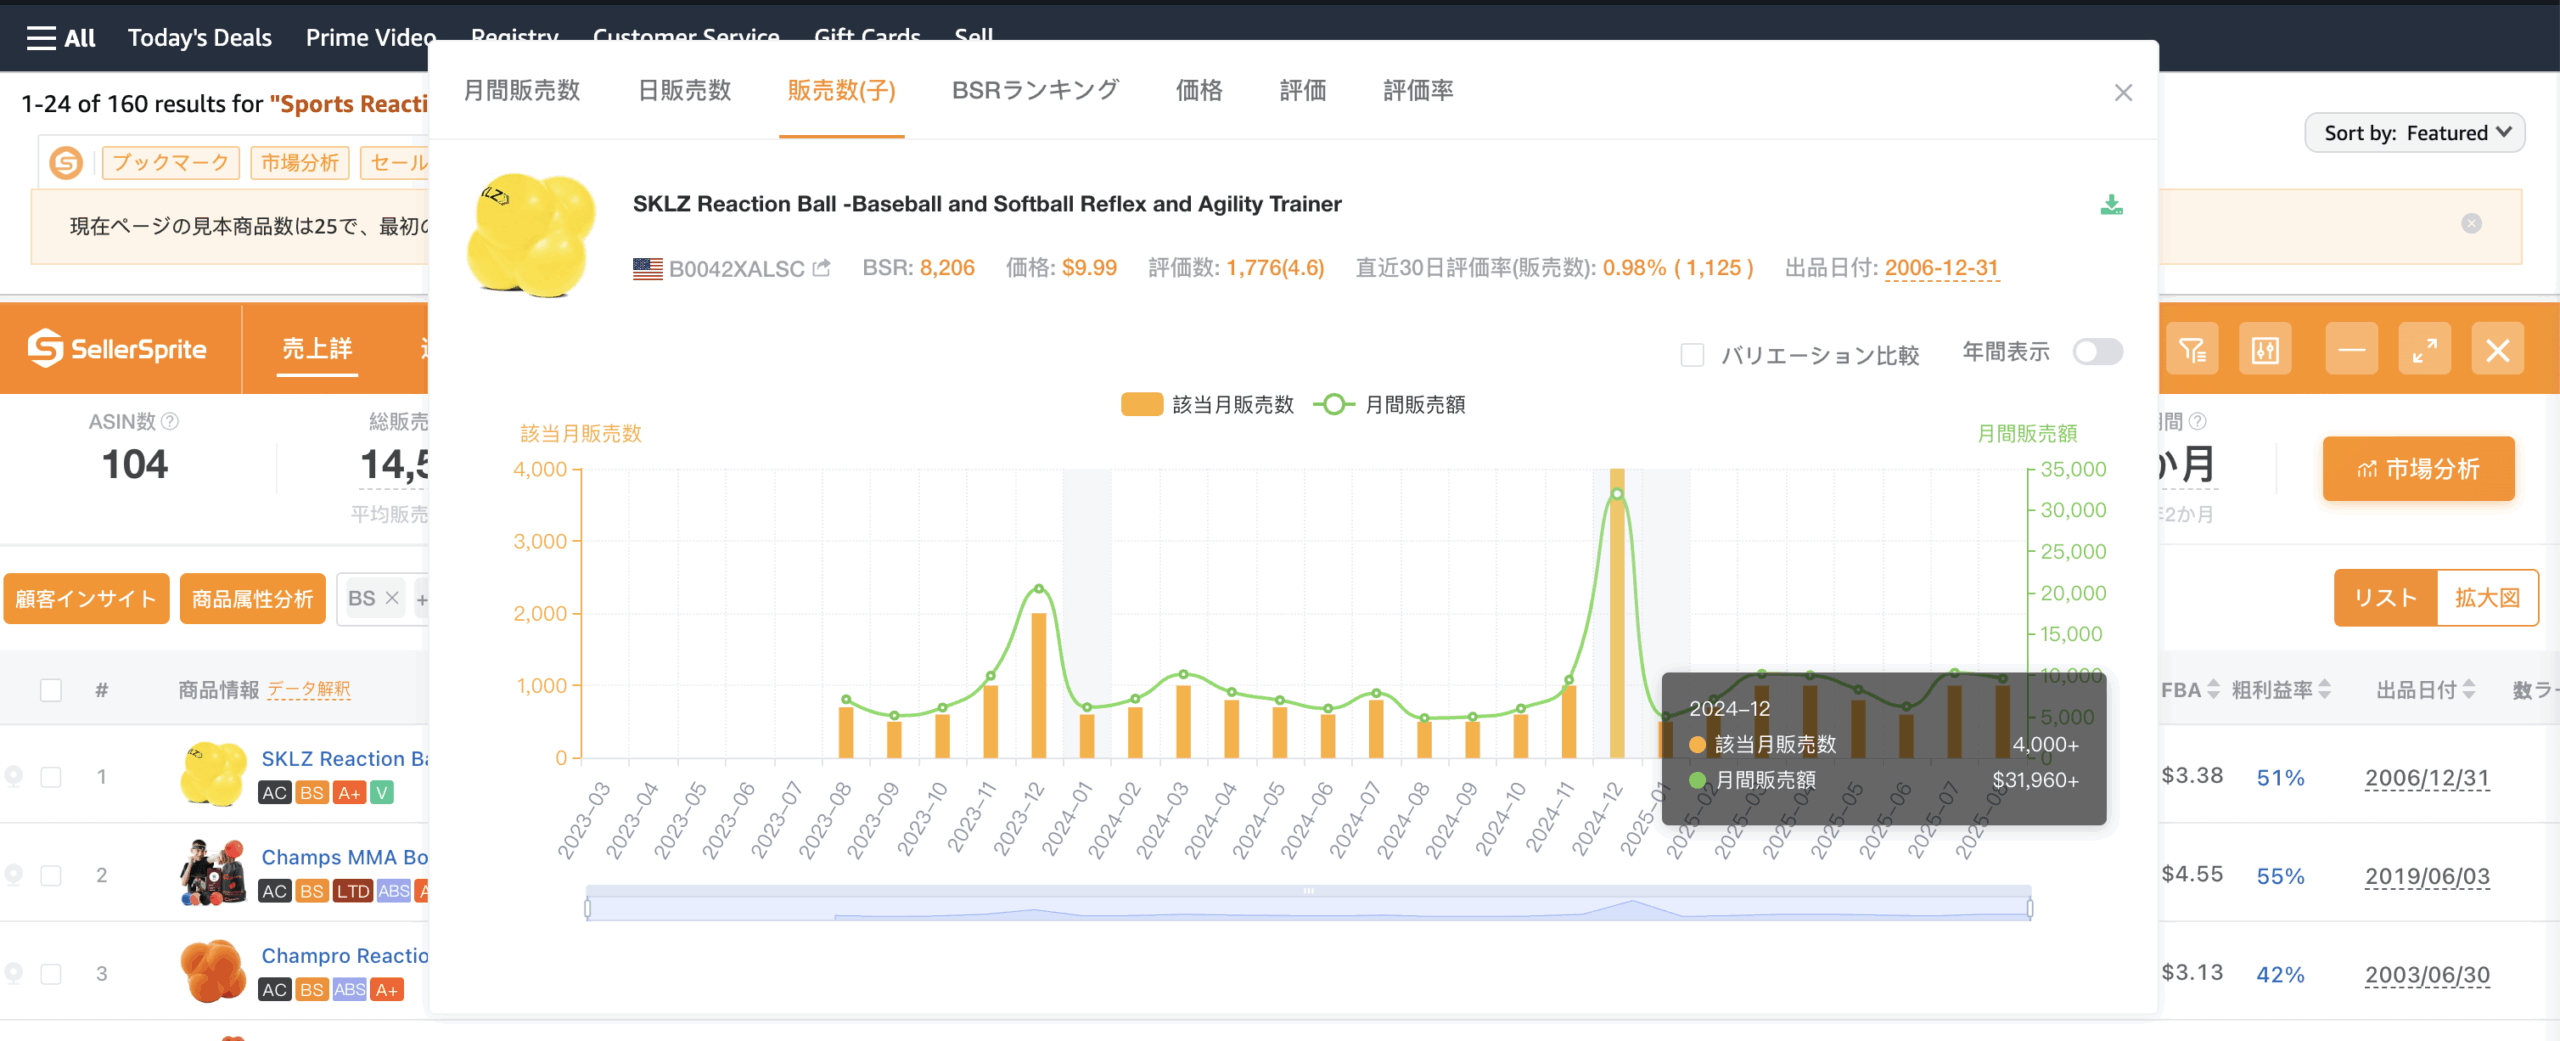This screenshot has height=1041, width=2560.
Task: Dismiss the notice banner close icon
Action: tap(2471, 223)
